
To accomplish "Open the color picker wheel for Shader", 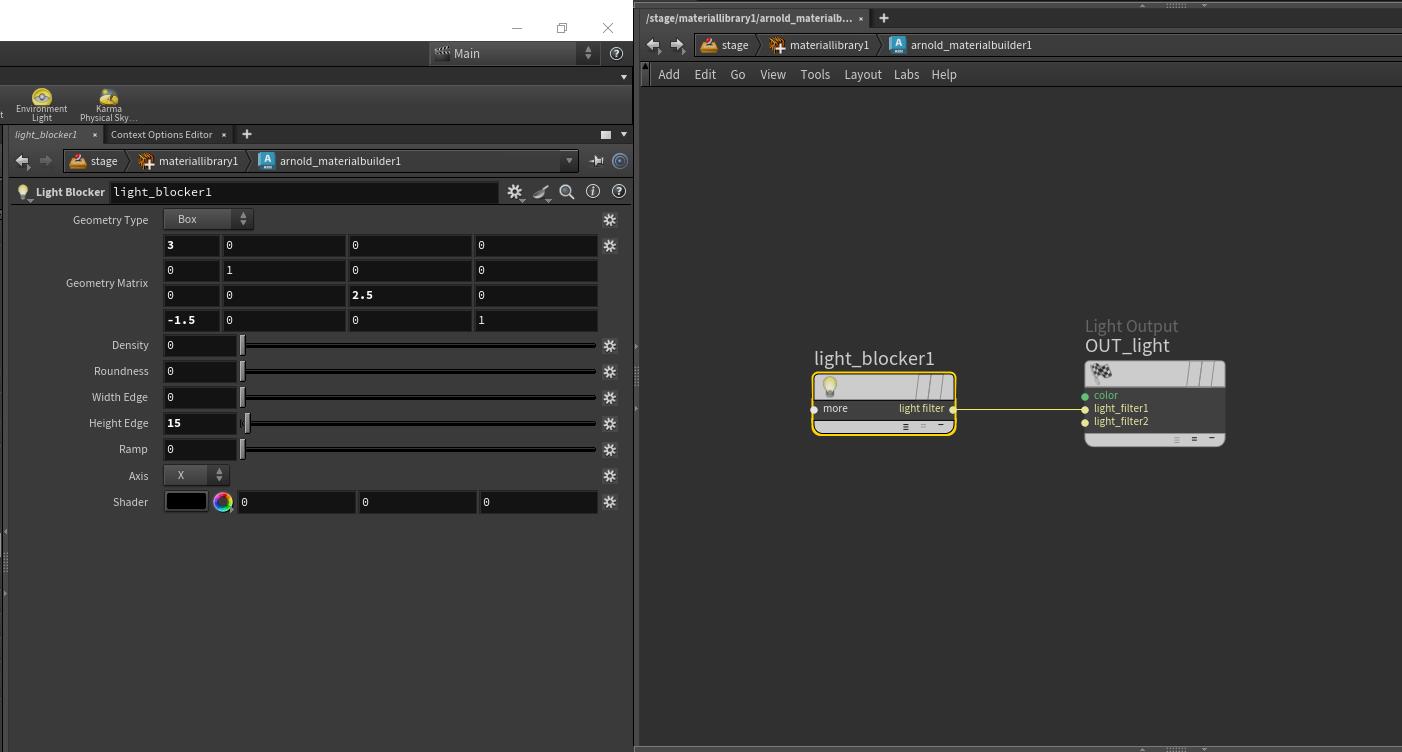I will point(223,502).
